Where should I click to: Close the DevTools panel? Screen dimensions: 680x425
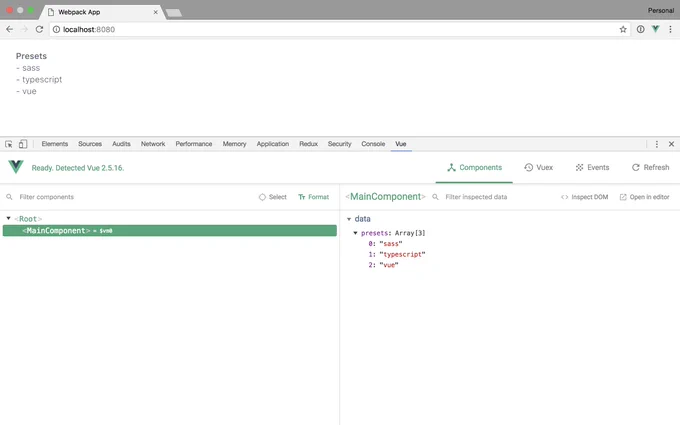671,144
